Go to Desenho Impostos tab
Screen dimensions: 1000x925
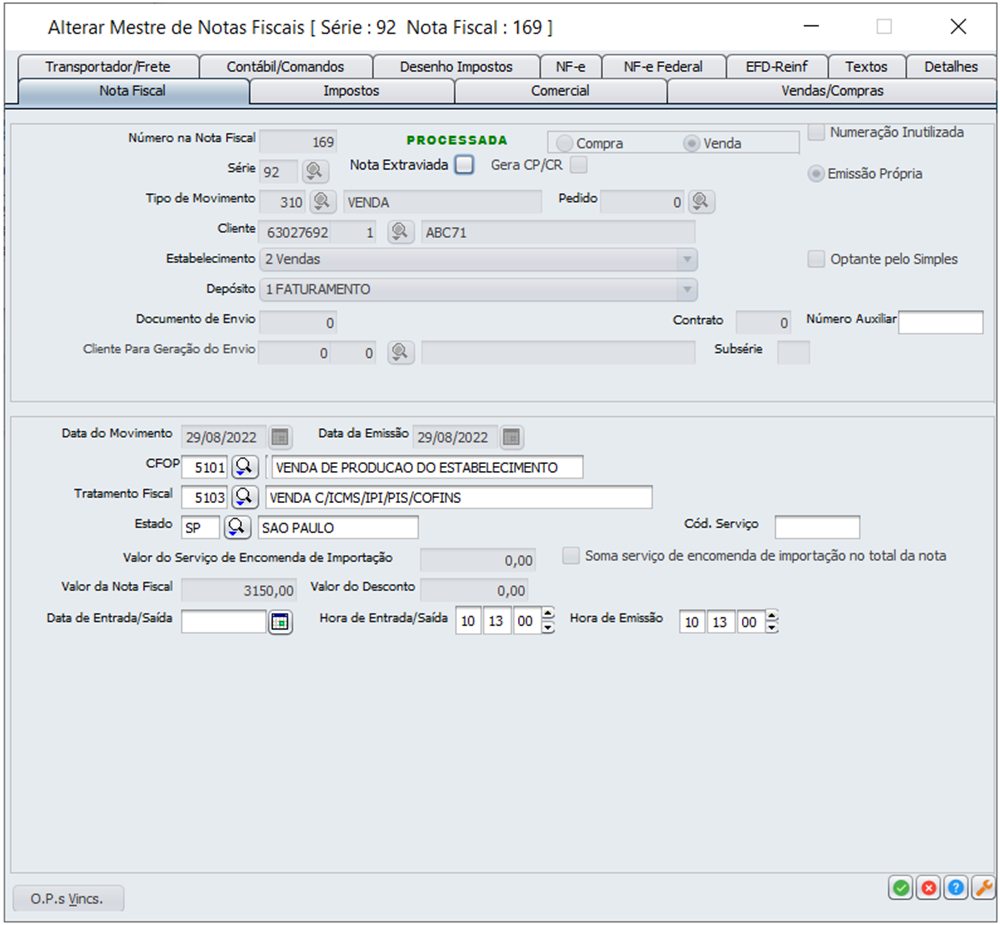point(456,66)
